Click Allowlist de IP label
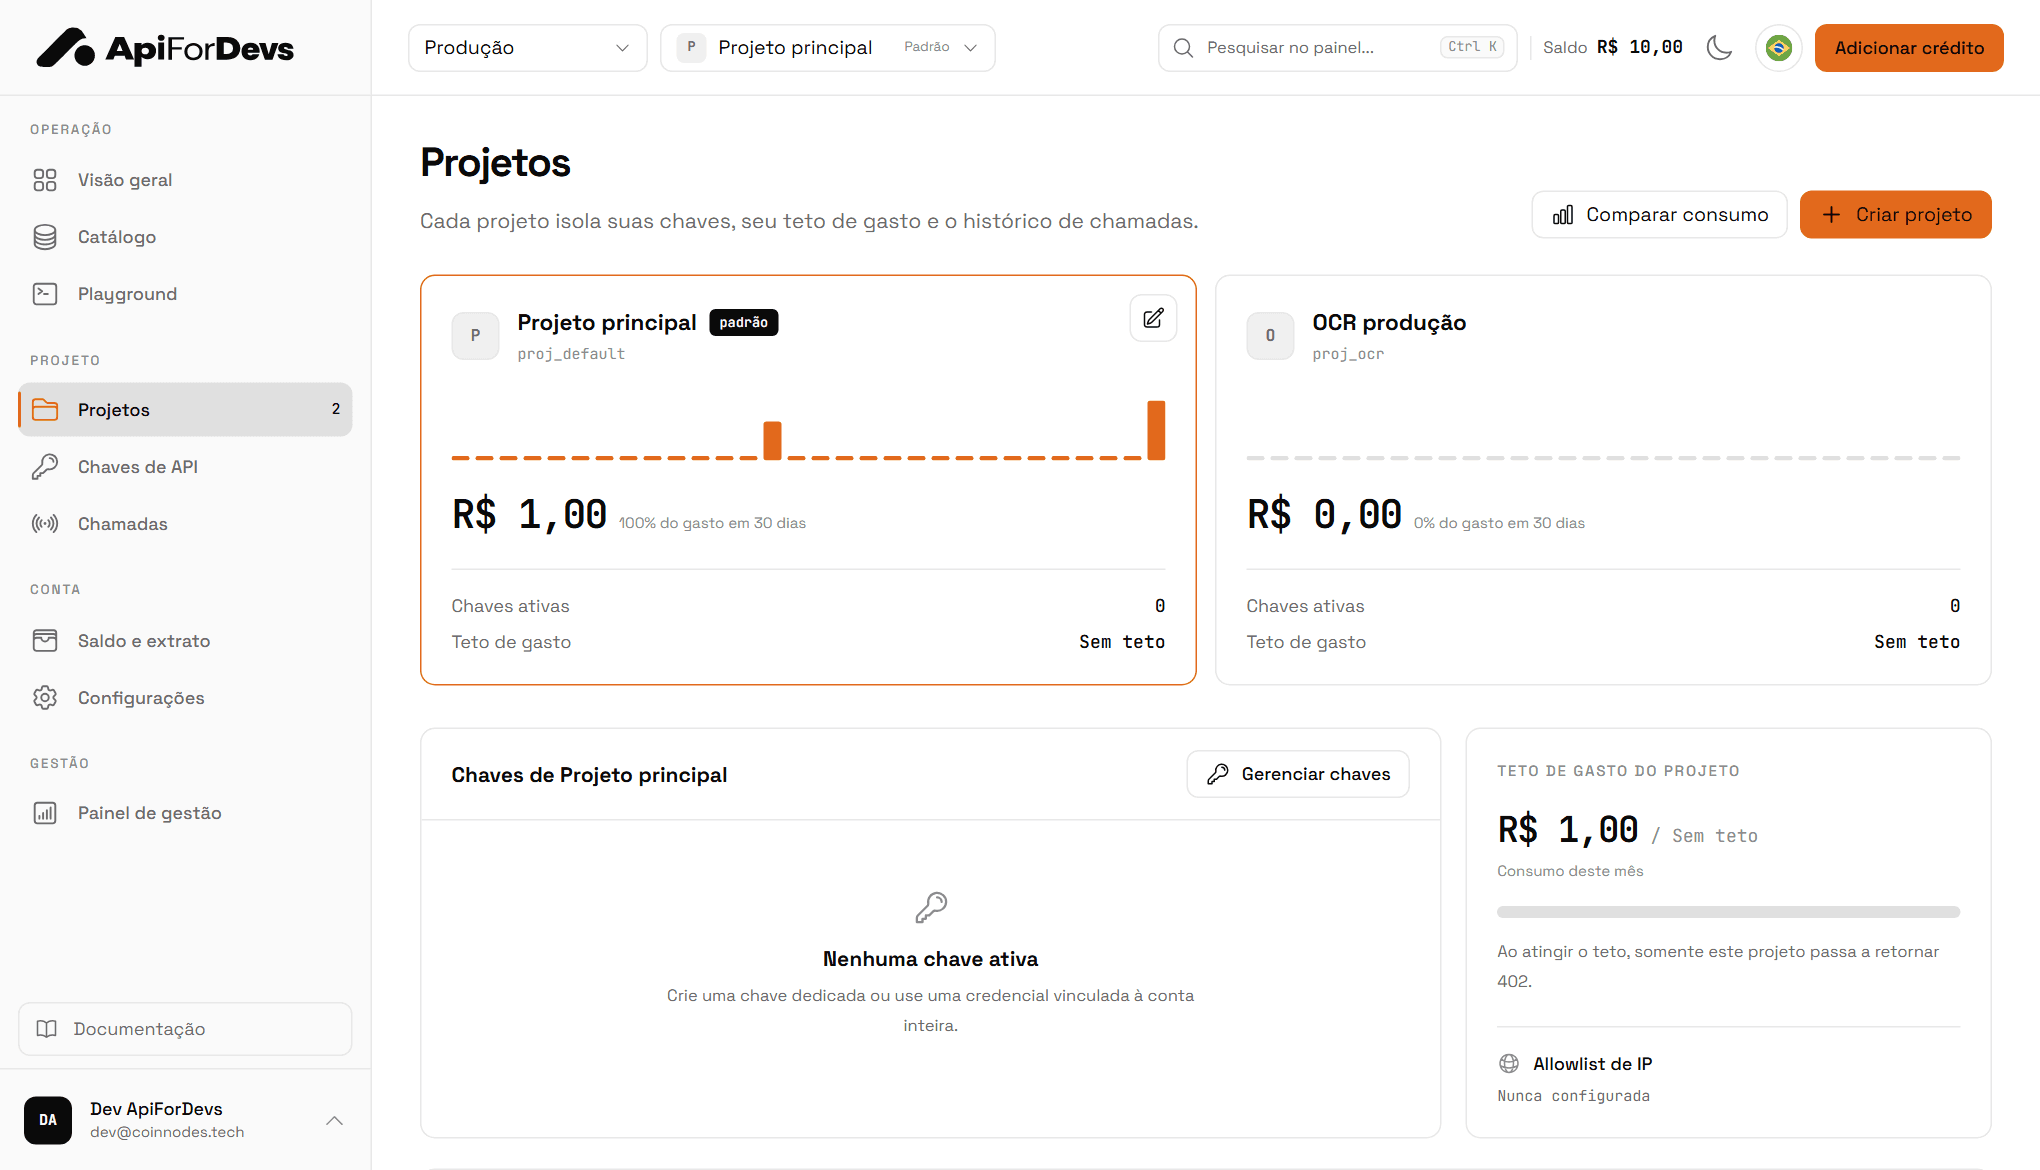Image resolution: width=2040 pixels, height=1170 pixels. pos(1592,1064)
